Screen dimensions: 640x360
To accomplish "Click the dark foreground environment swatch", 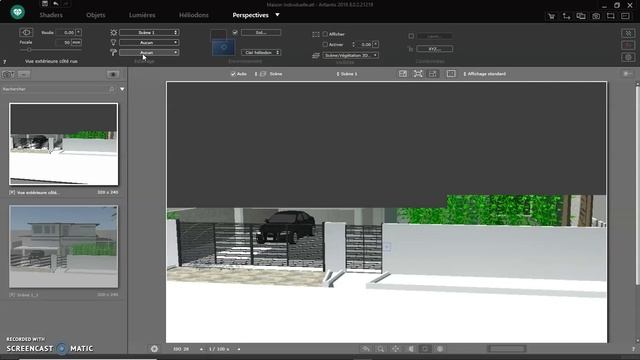I will [x=218, y=34].
